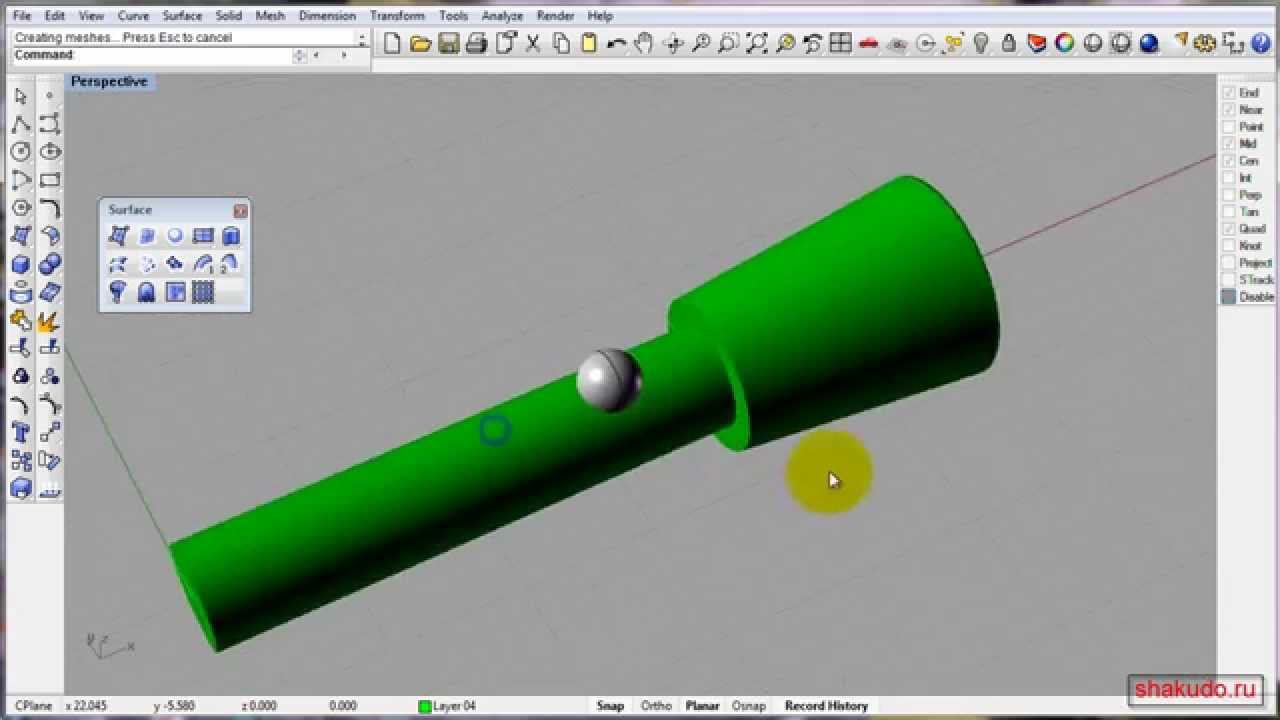
Task: Click the Help question mark icon
Action: 1261,43
